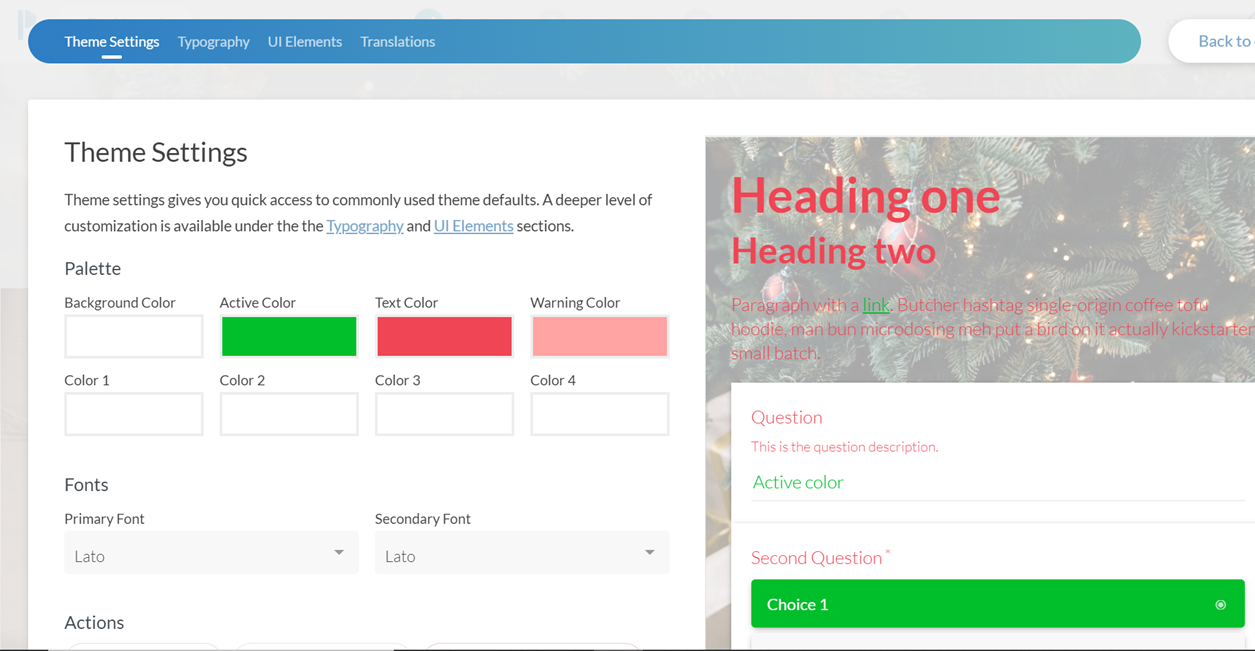The image size is (1255, 651).
Task: Pick the Background Color swatch
Action: pos(134,337)
